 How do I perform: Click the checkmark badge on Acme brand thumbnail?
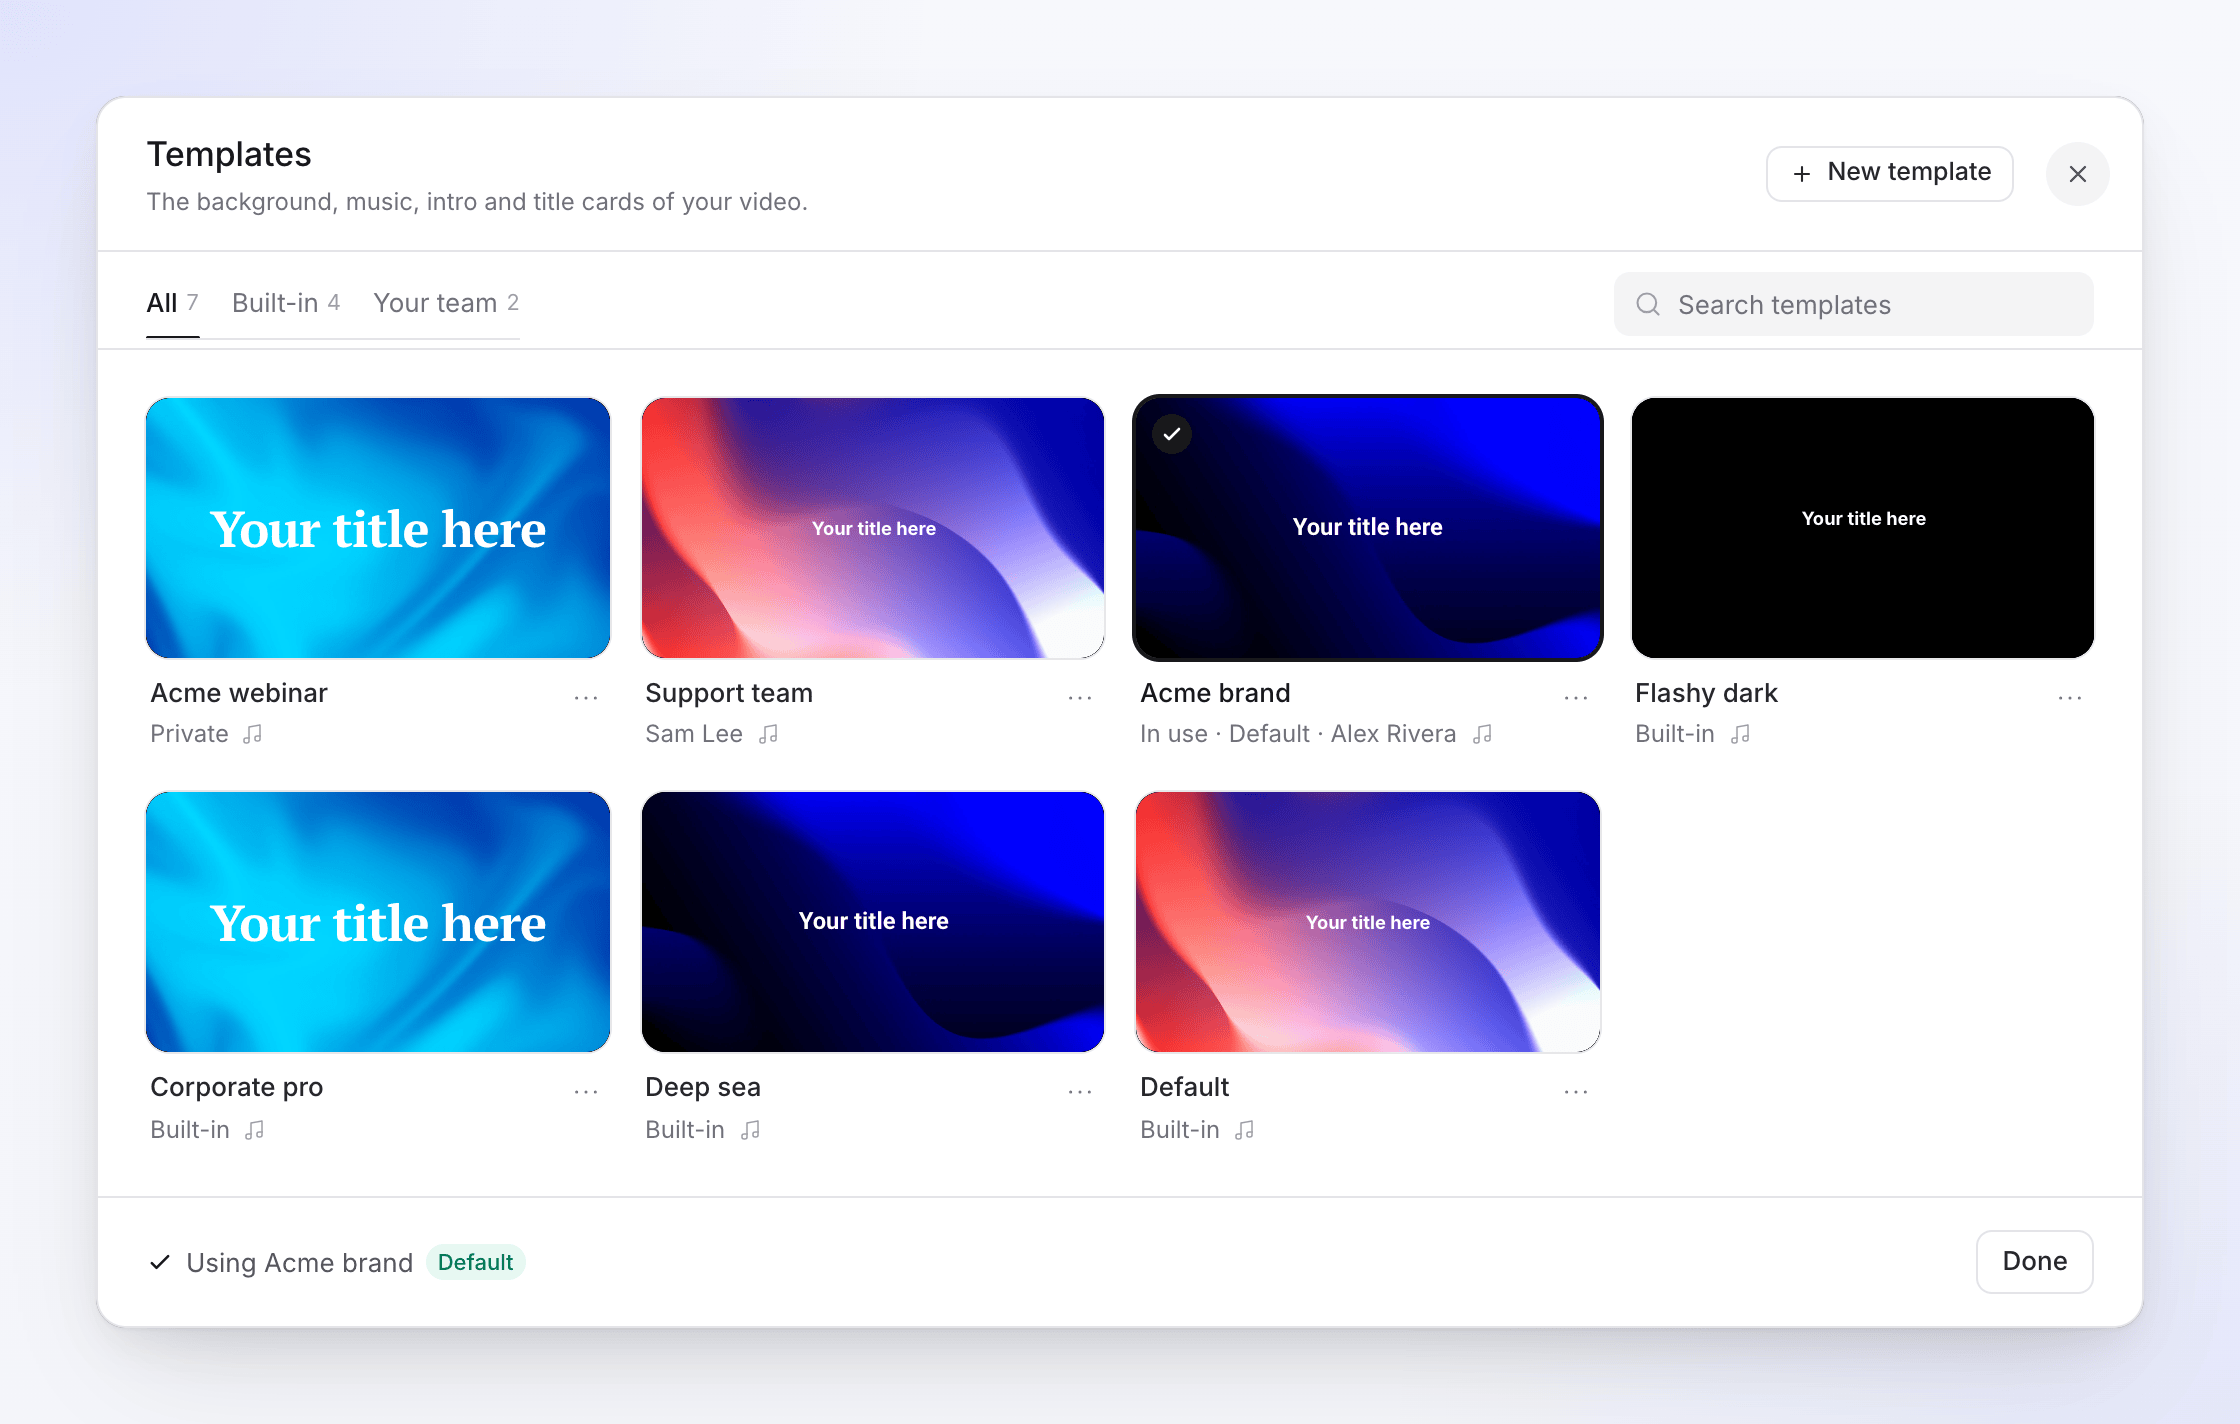(1172, 434)
